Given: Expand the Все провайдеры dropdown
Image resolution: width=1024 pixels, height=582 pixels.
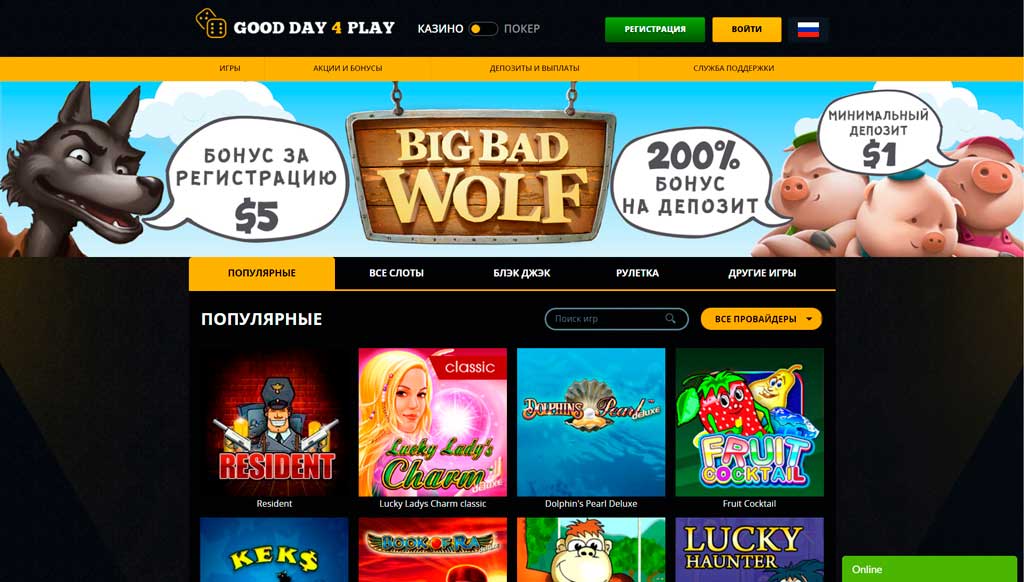Looking at the screenshot, I should (761, 319).
